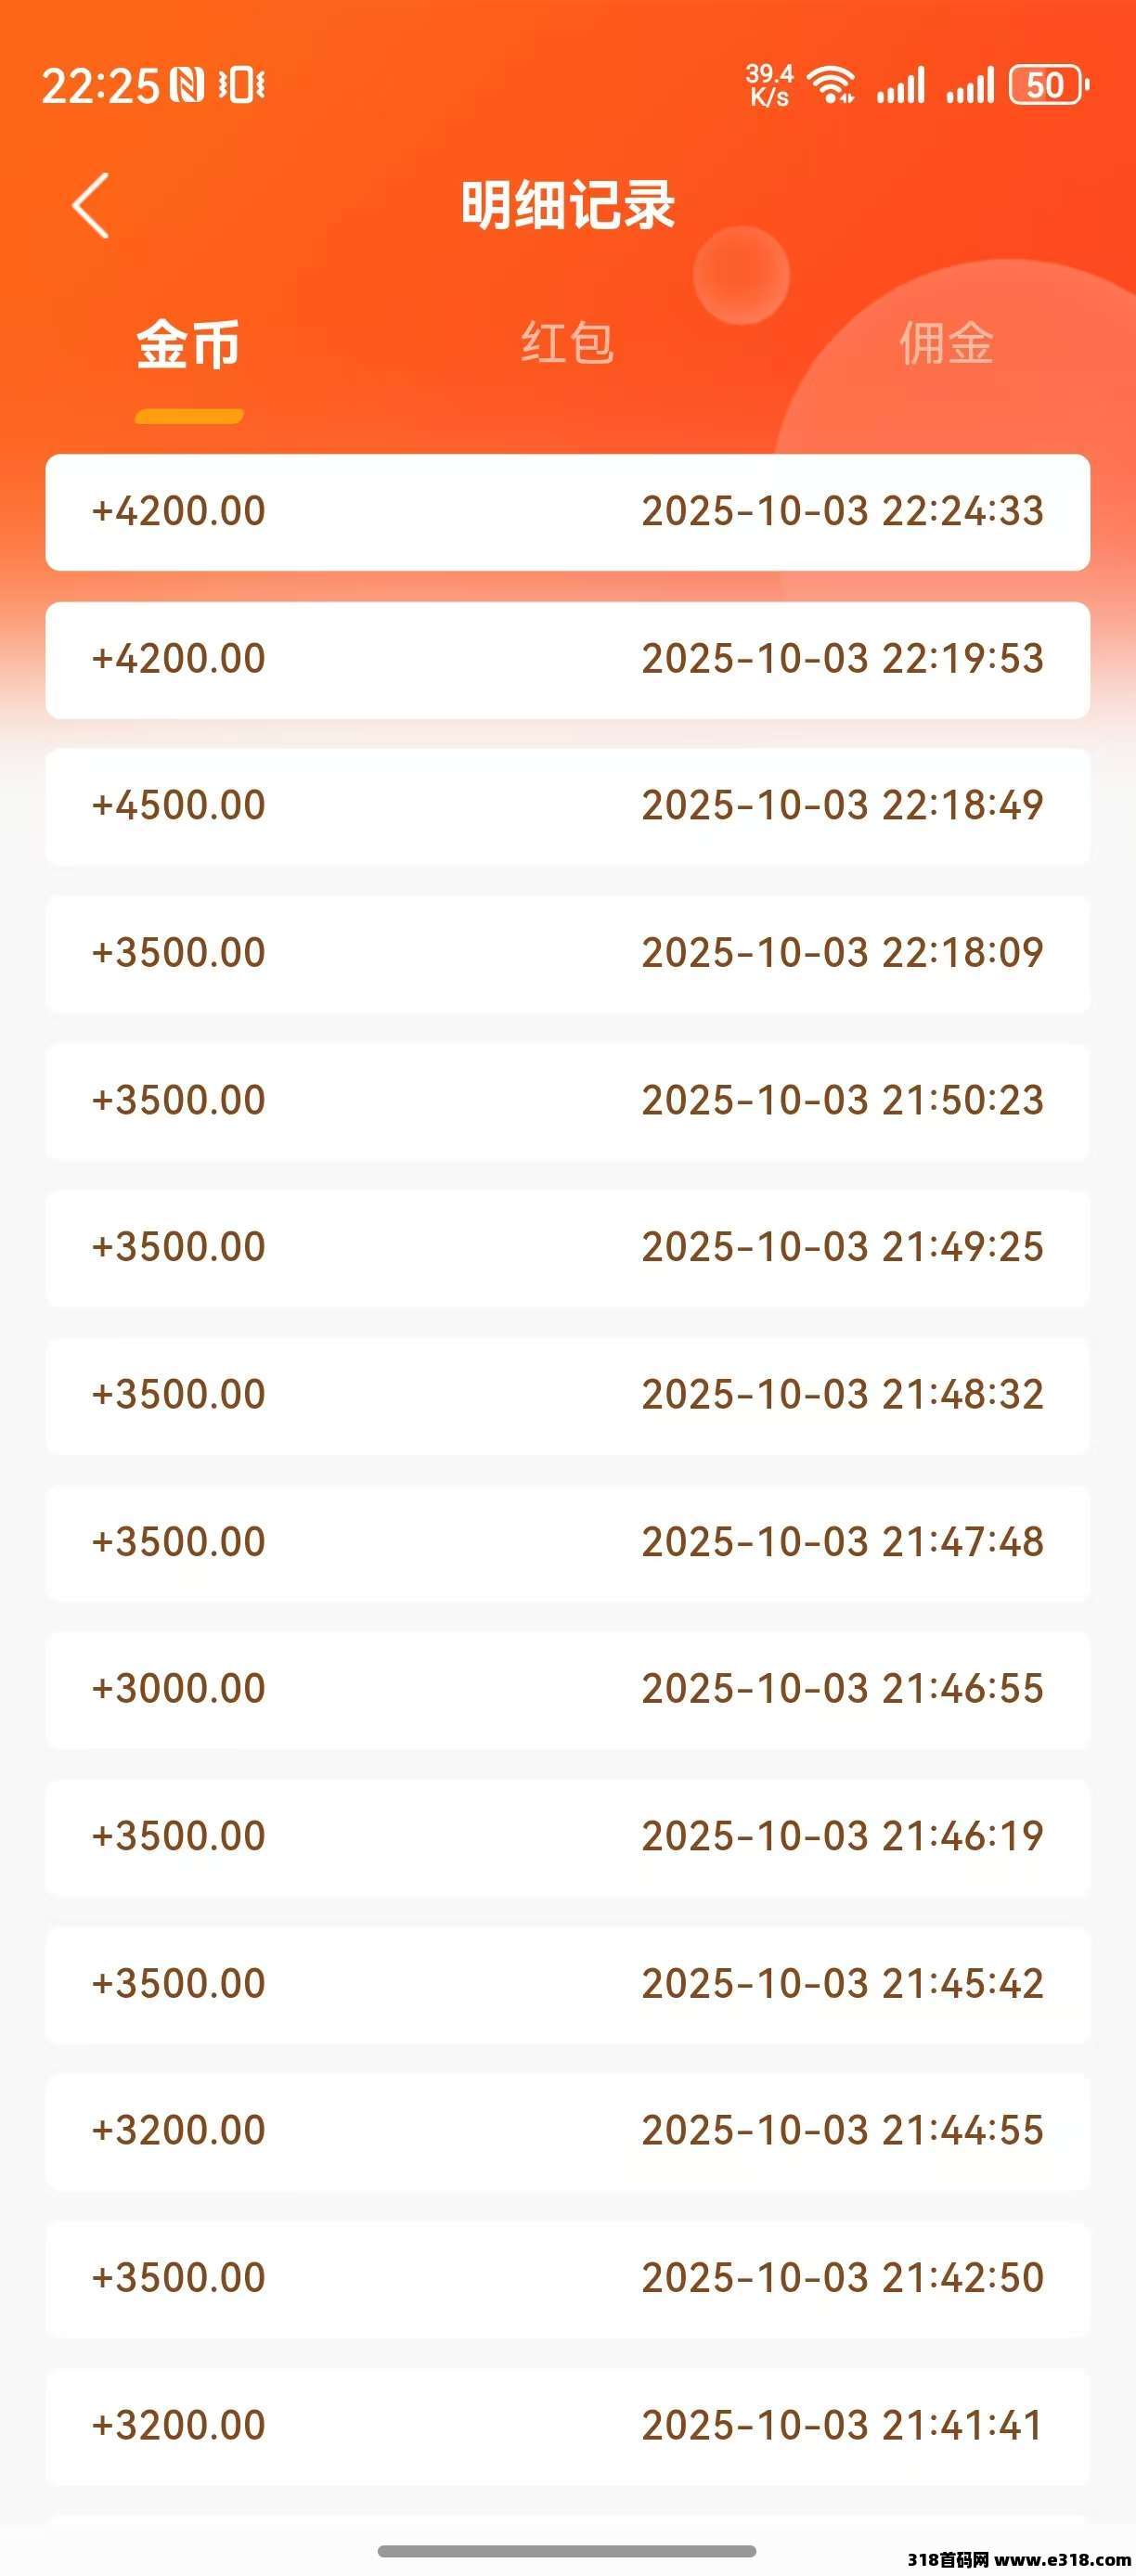1136x2576 pixels.
Task: Select the +3000.00 record at 21:46:55
Action: click(x=567, y=1689)
